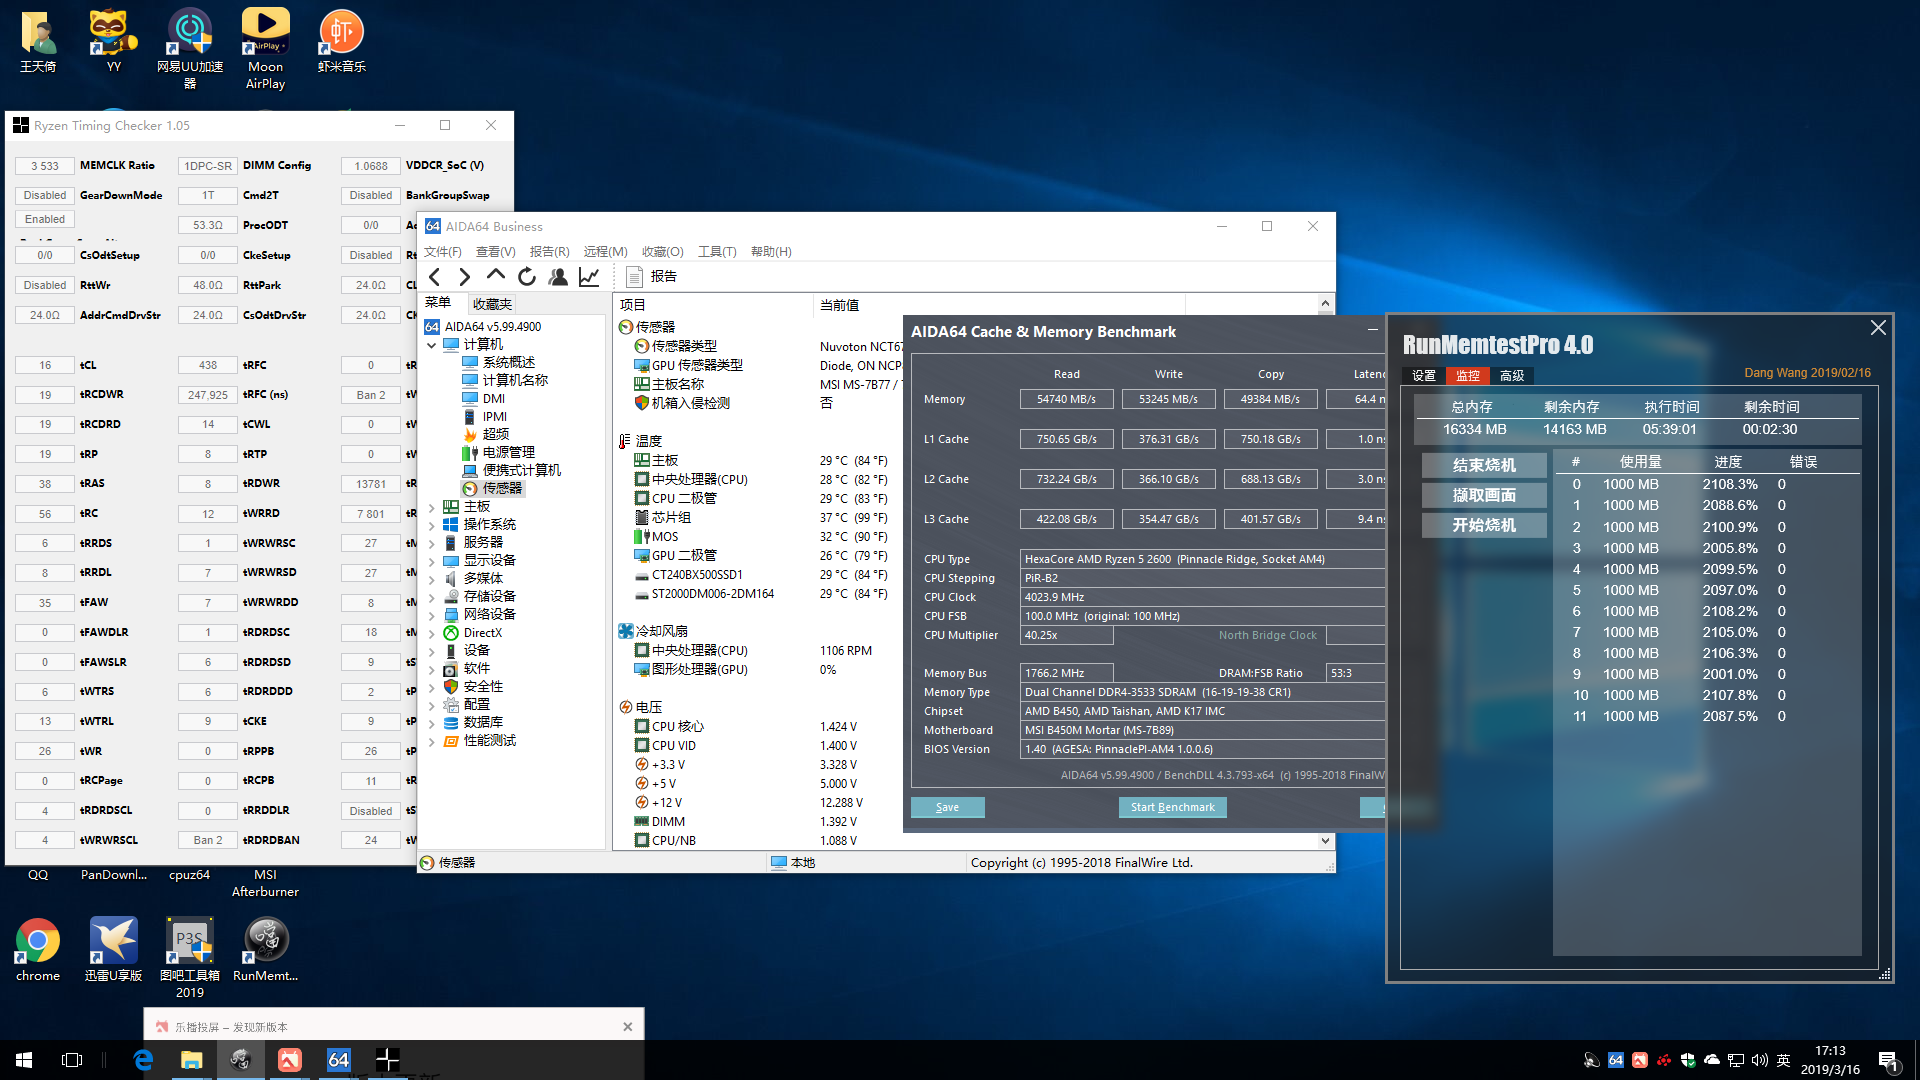Open AIDA64 from the taskbar
Image resolution: width=1920 pixels, height=1080 pixels.
[338, 1059]
